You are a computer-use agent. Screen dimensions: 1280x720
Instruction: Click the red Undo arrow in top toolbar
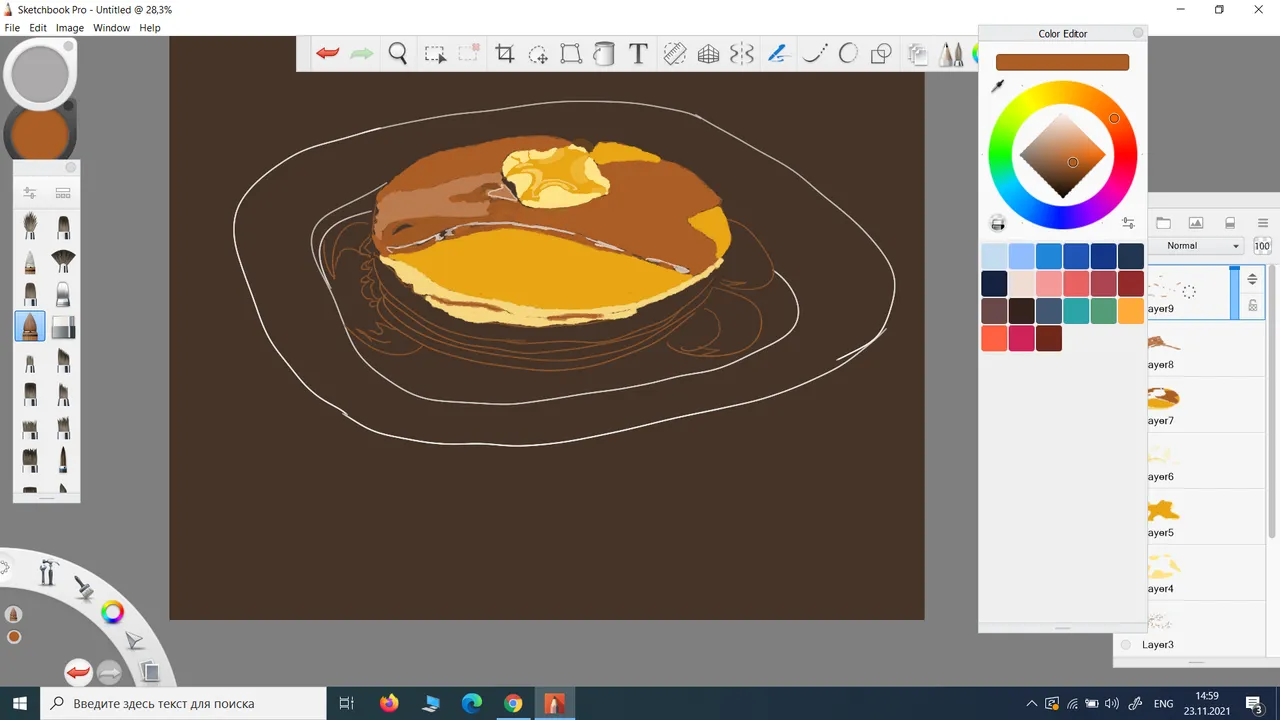328,54
